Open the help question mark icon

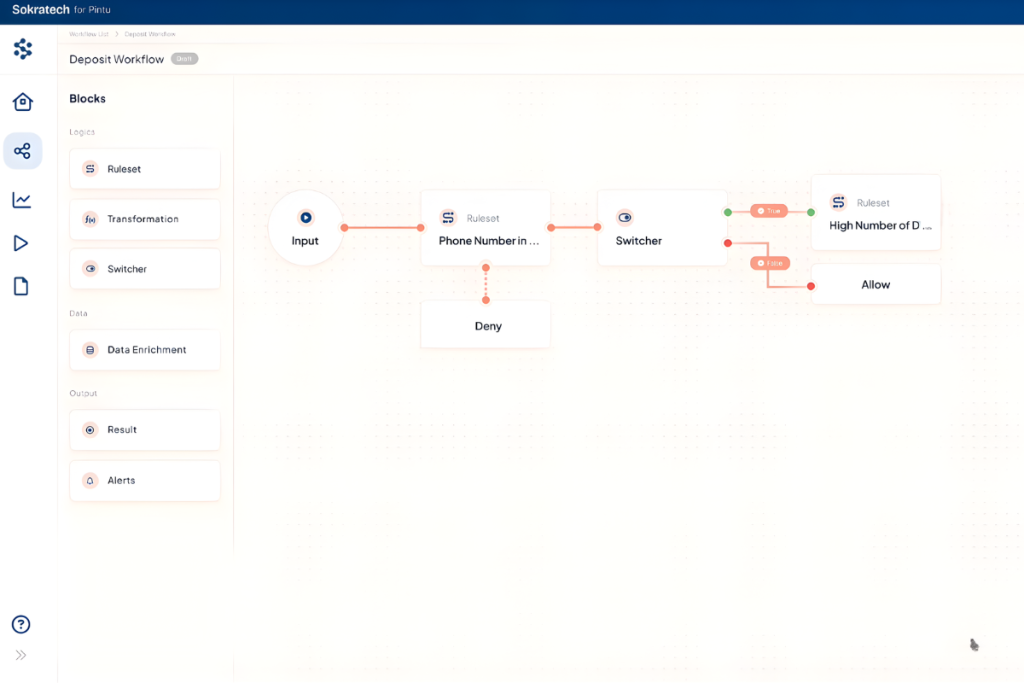21,624
